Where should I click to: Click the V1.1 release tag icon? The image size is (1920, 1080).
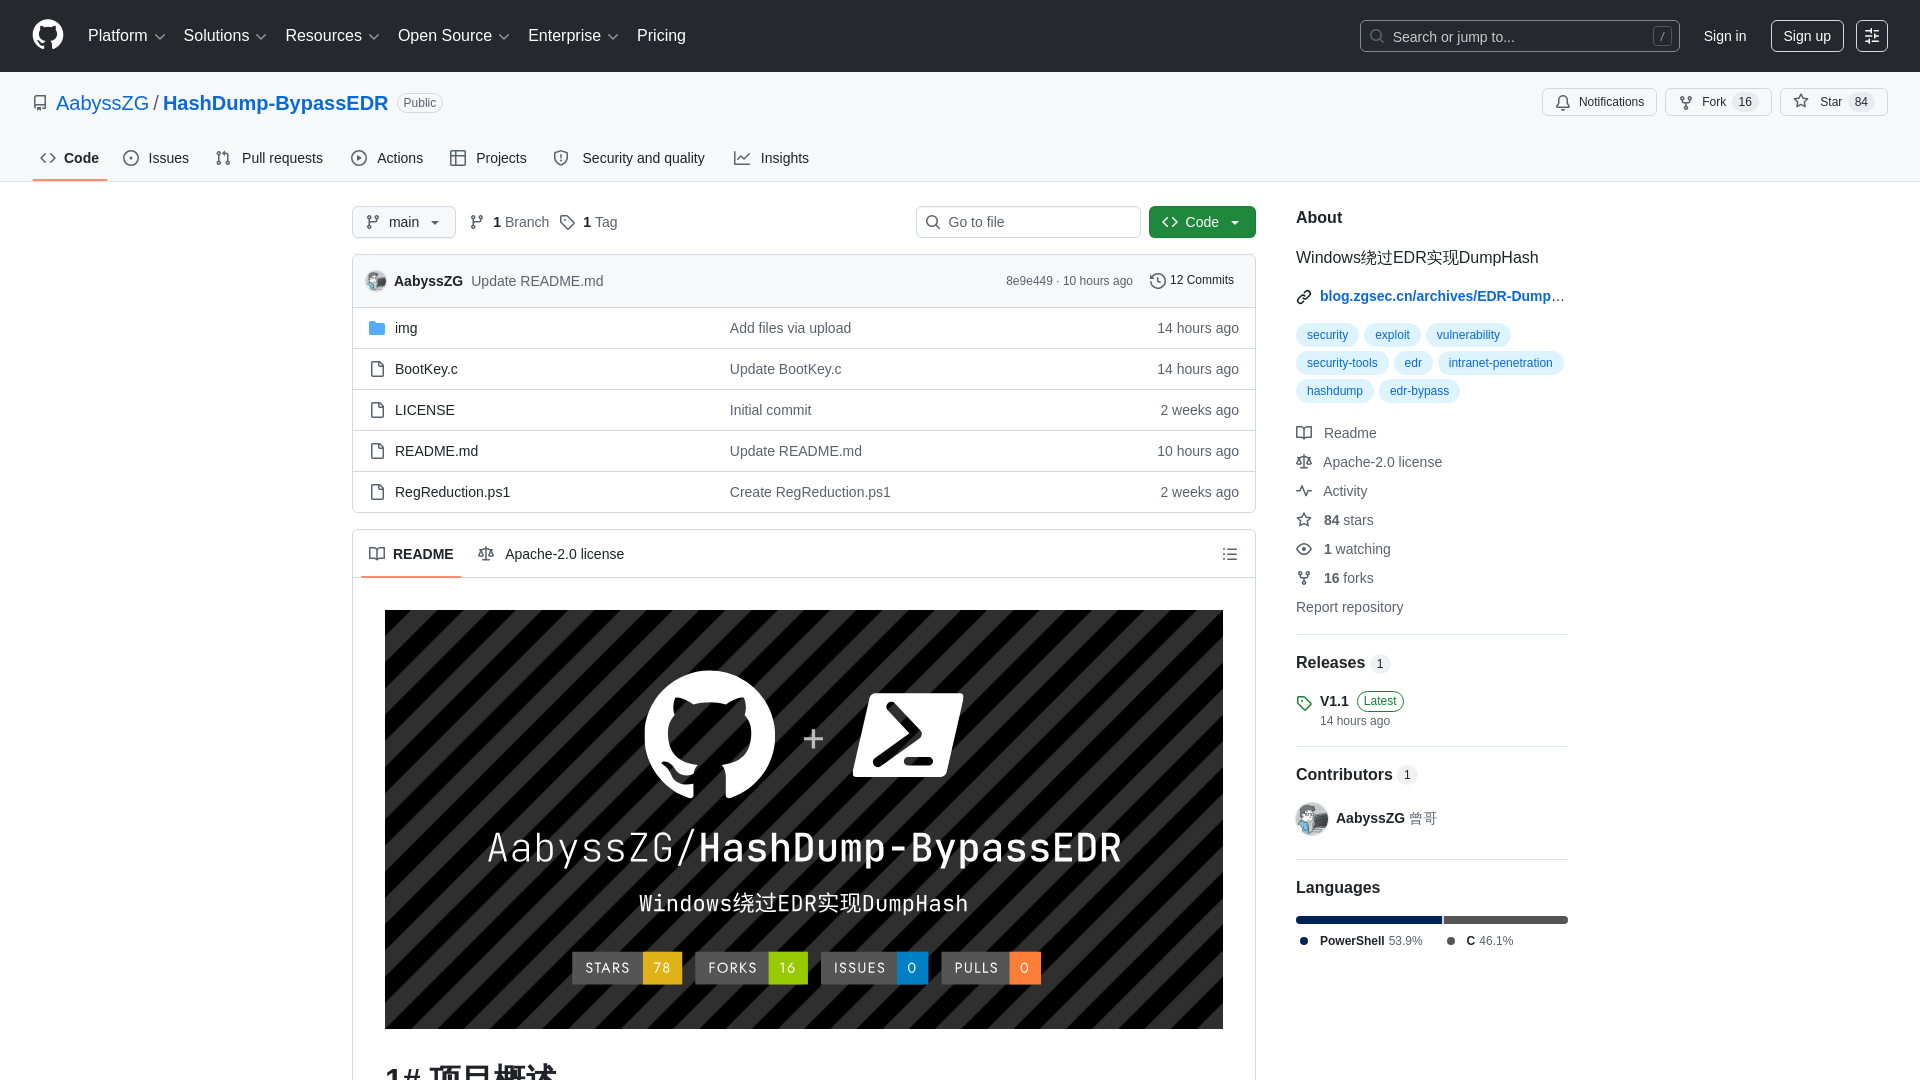coord(1304,703)
